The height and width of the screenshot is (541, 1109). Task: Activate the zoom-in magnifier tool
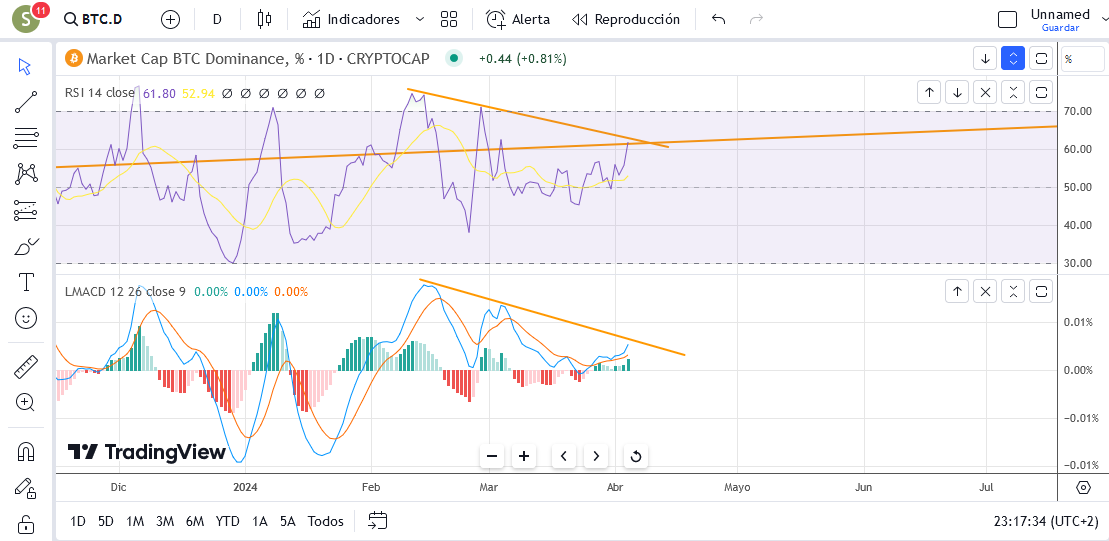click(x=25, y=402)
